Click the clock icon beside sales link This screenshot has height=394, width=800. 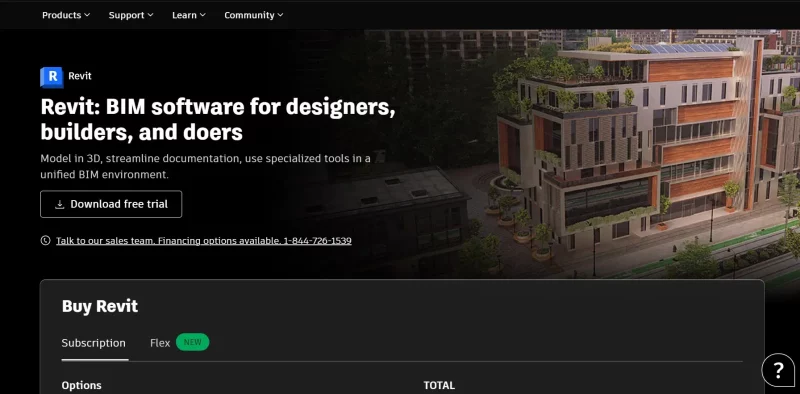(x=45, y=240)
